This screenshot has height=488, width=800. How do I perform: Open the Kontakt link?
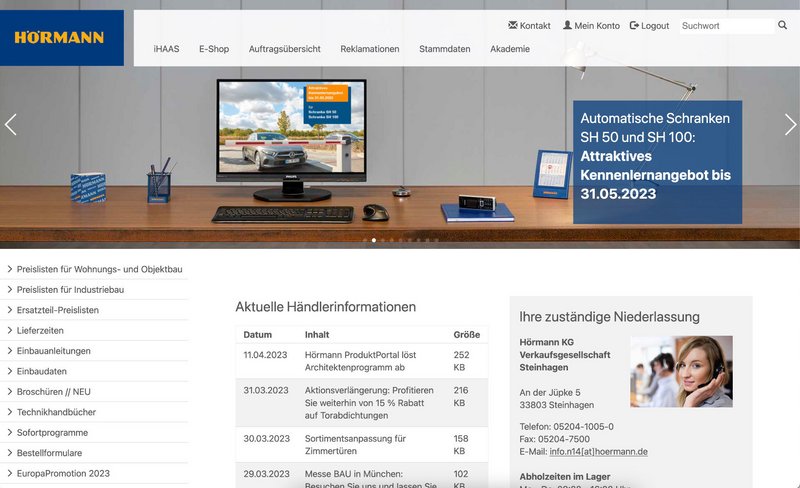click(x=535, y=26)
